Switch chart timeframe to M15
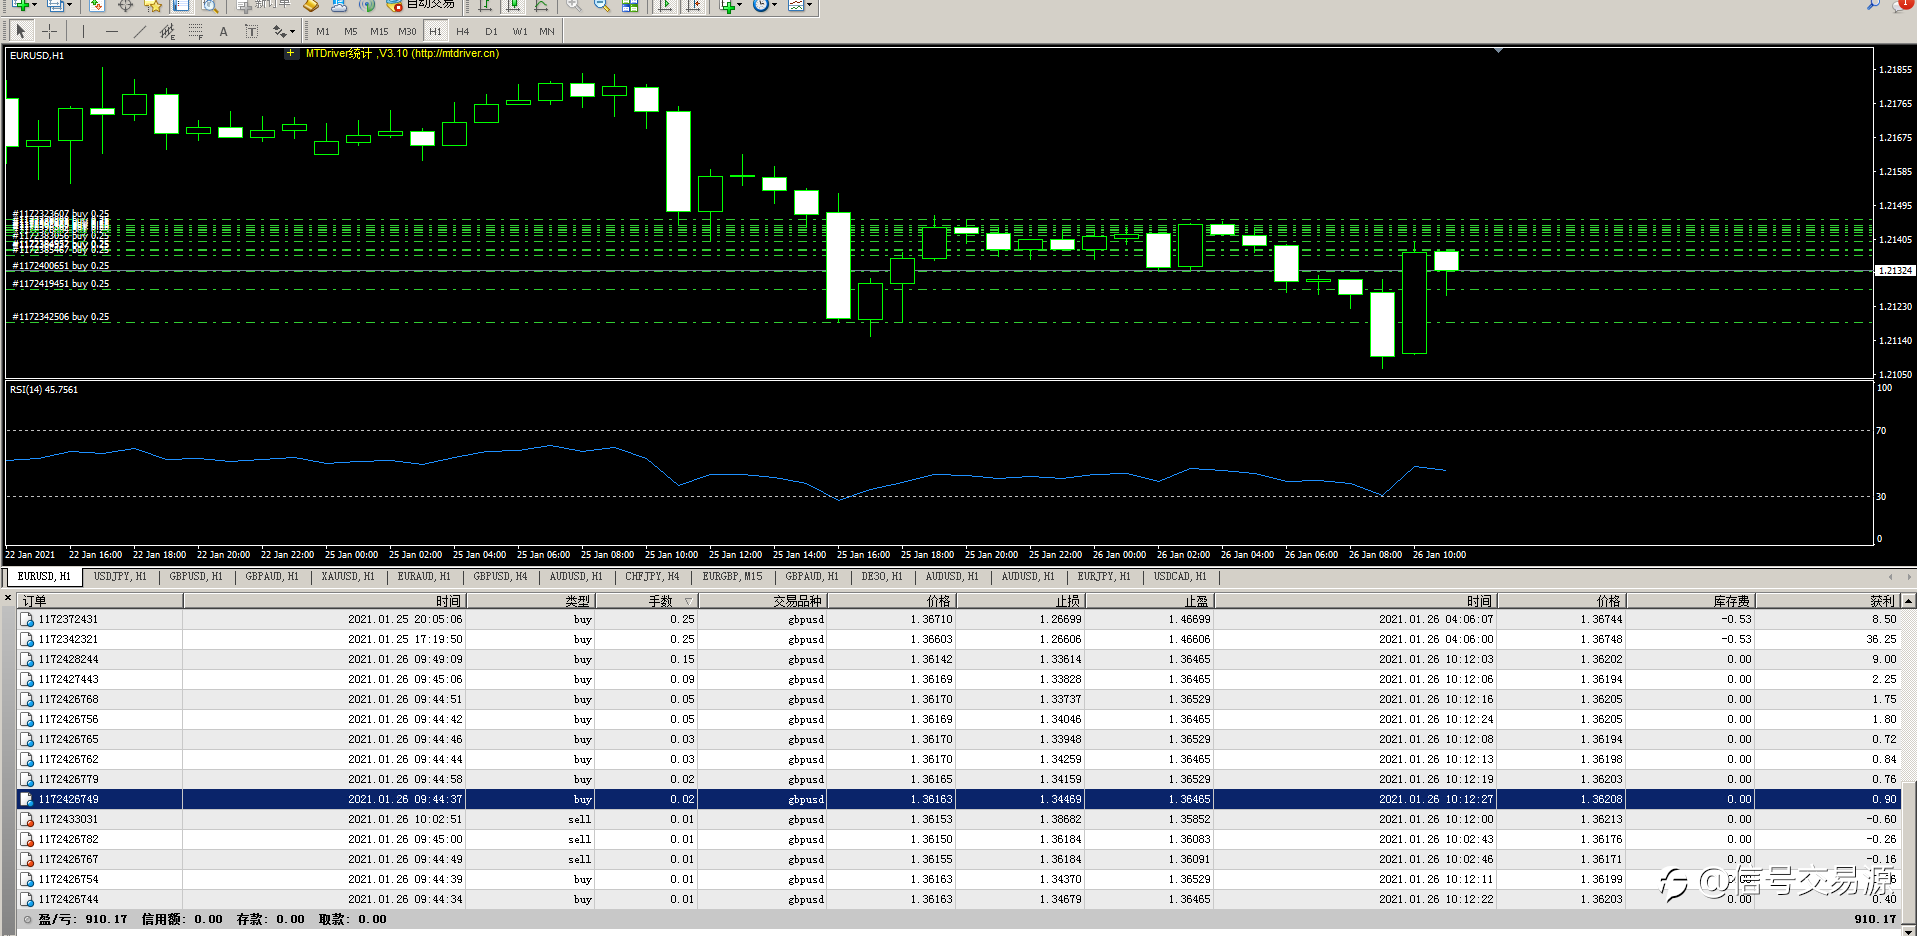1917x936 pixels. coord(379,31)
